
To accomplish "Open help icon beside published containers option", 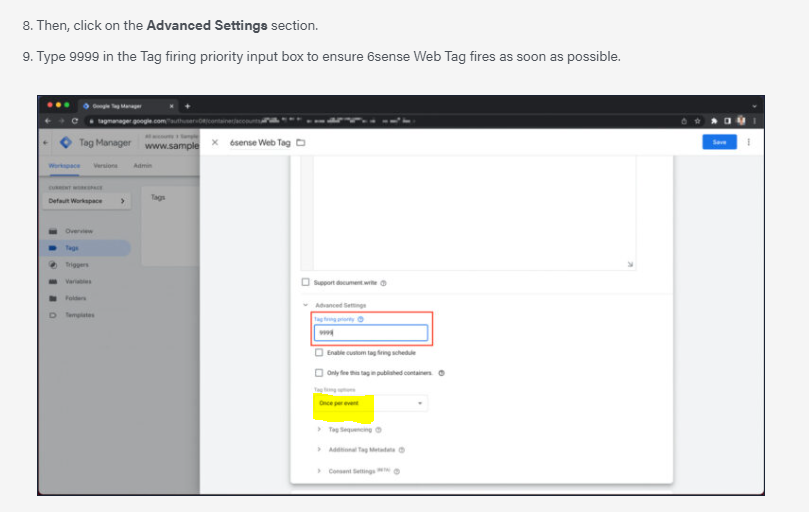I will [442, 373].
